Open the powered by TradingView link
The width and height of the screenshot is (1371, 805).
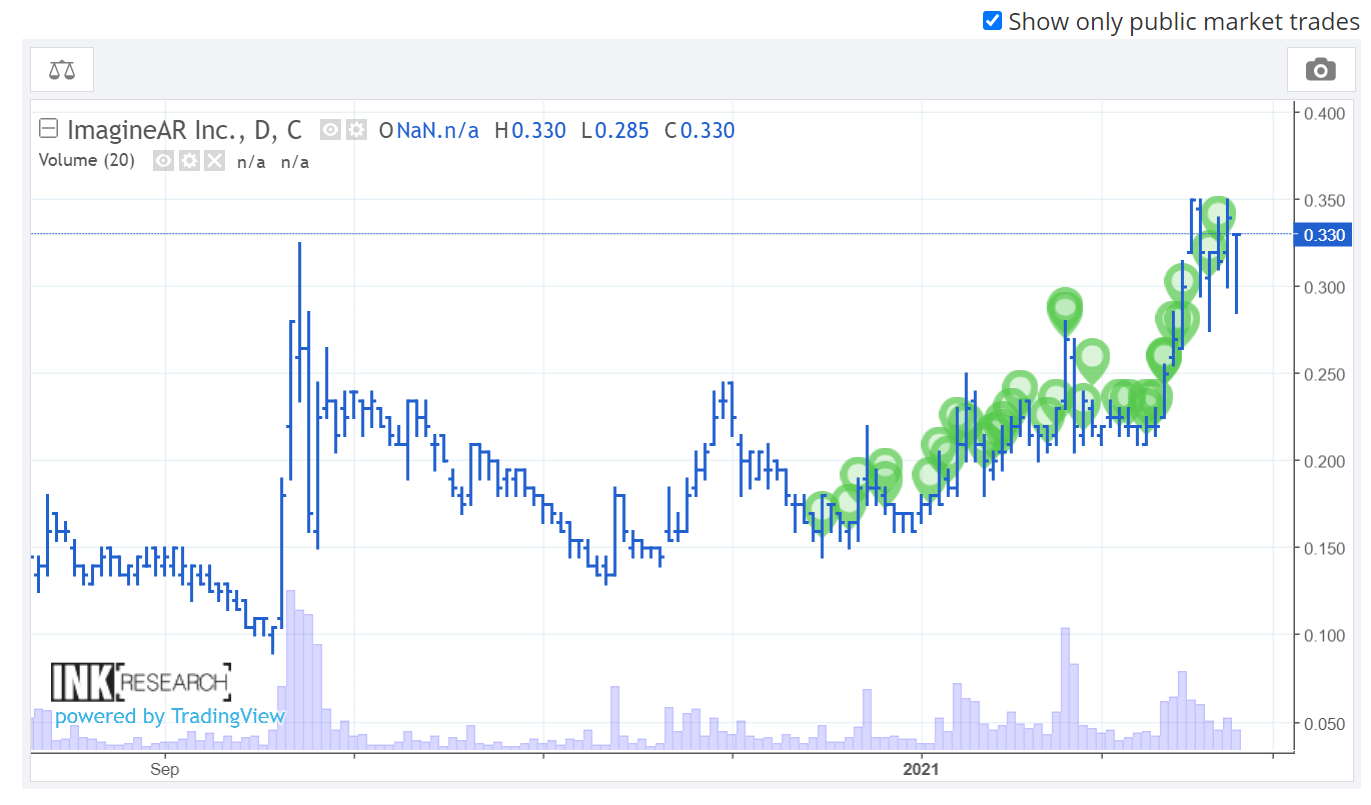(170, 716)
